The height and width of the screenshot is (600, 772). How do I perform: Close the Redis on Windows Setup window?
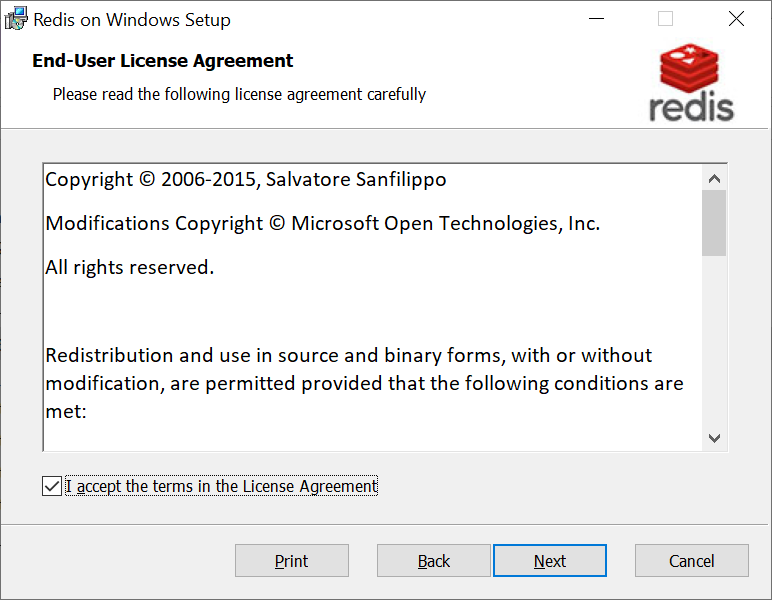(737, 19)
